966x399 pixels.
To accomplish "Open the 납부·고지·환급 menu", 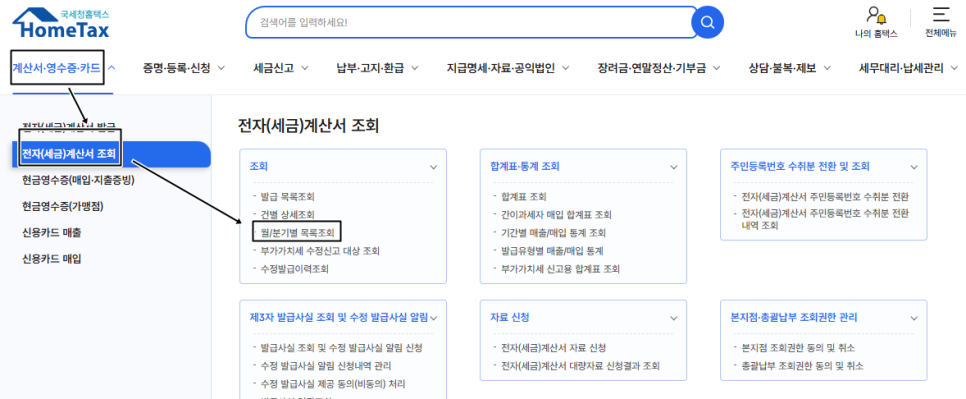I will (378, 68).
